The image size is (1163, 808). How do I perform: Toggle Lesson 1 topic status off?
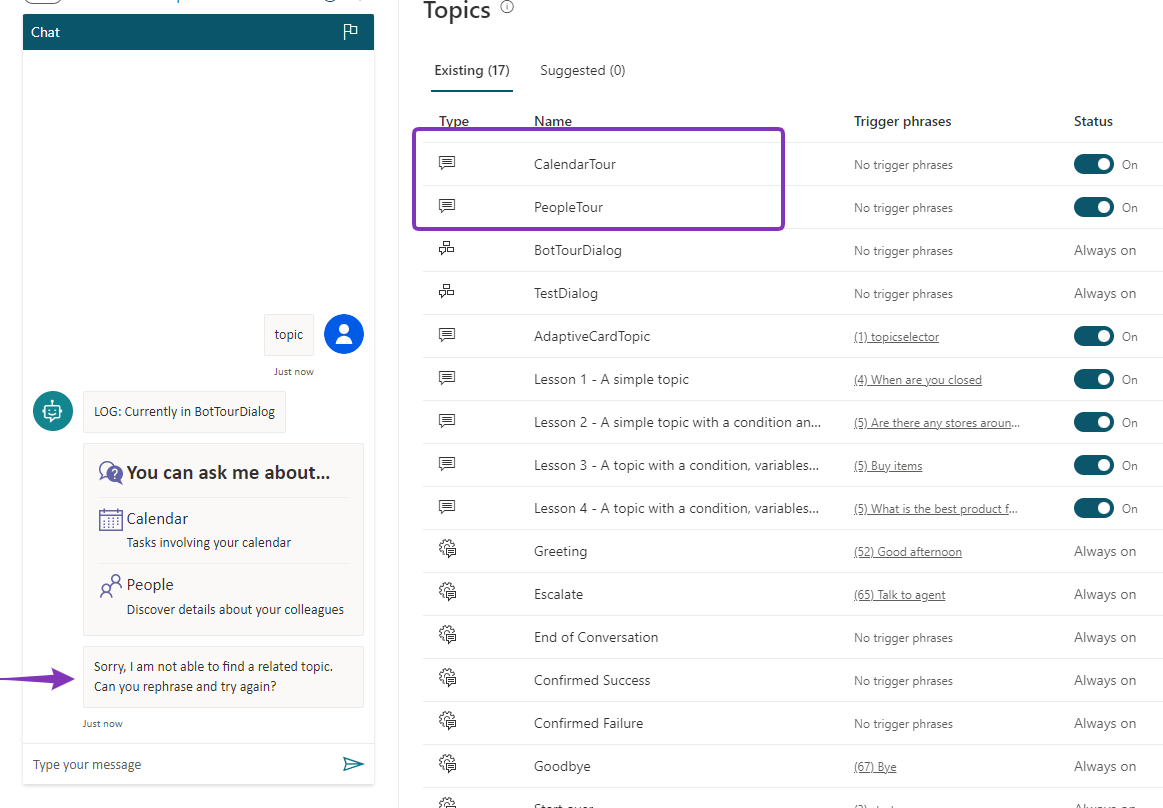pyautogui.click(x=1093, y=379)
